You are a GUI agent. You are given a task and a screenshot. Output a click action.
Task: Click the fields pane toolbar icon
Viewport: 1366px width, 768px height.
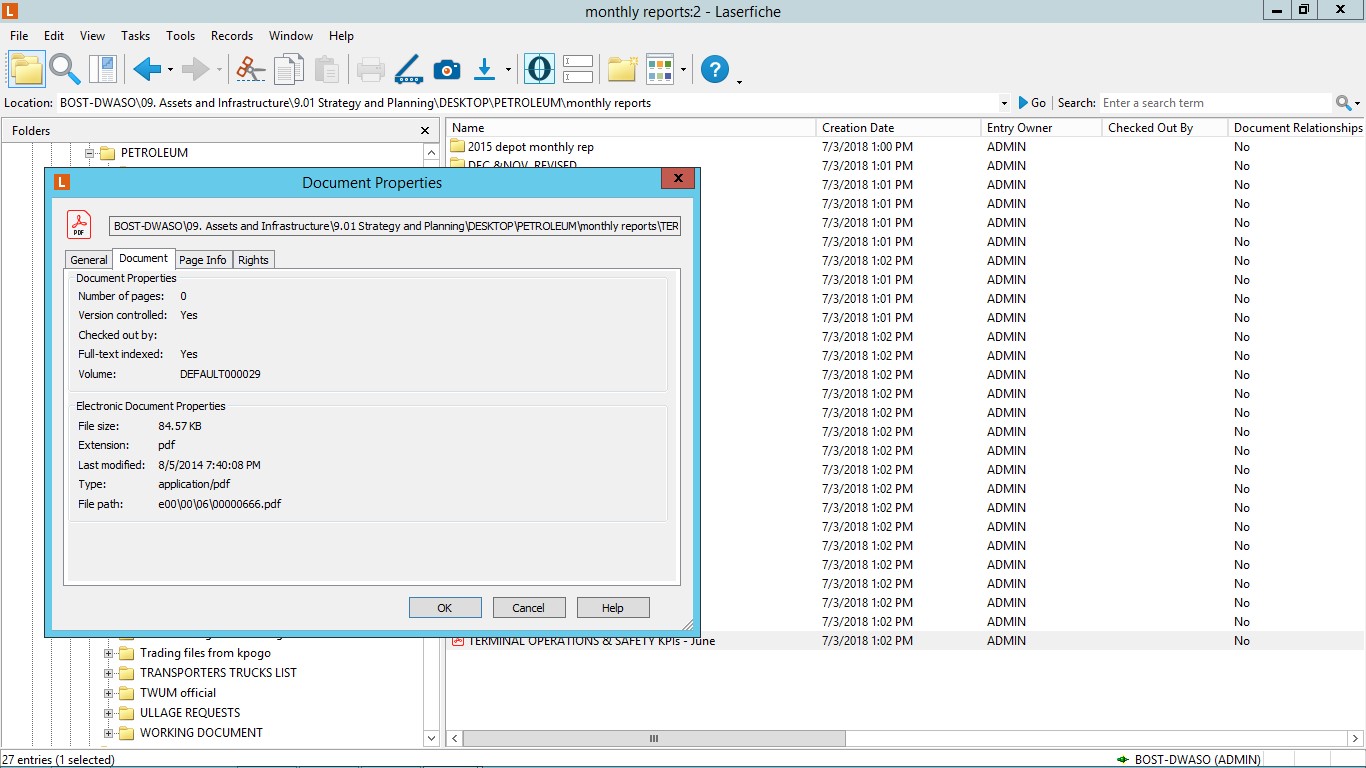click(x=578, y=69)
